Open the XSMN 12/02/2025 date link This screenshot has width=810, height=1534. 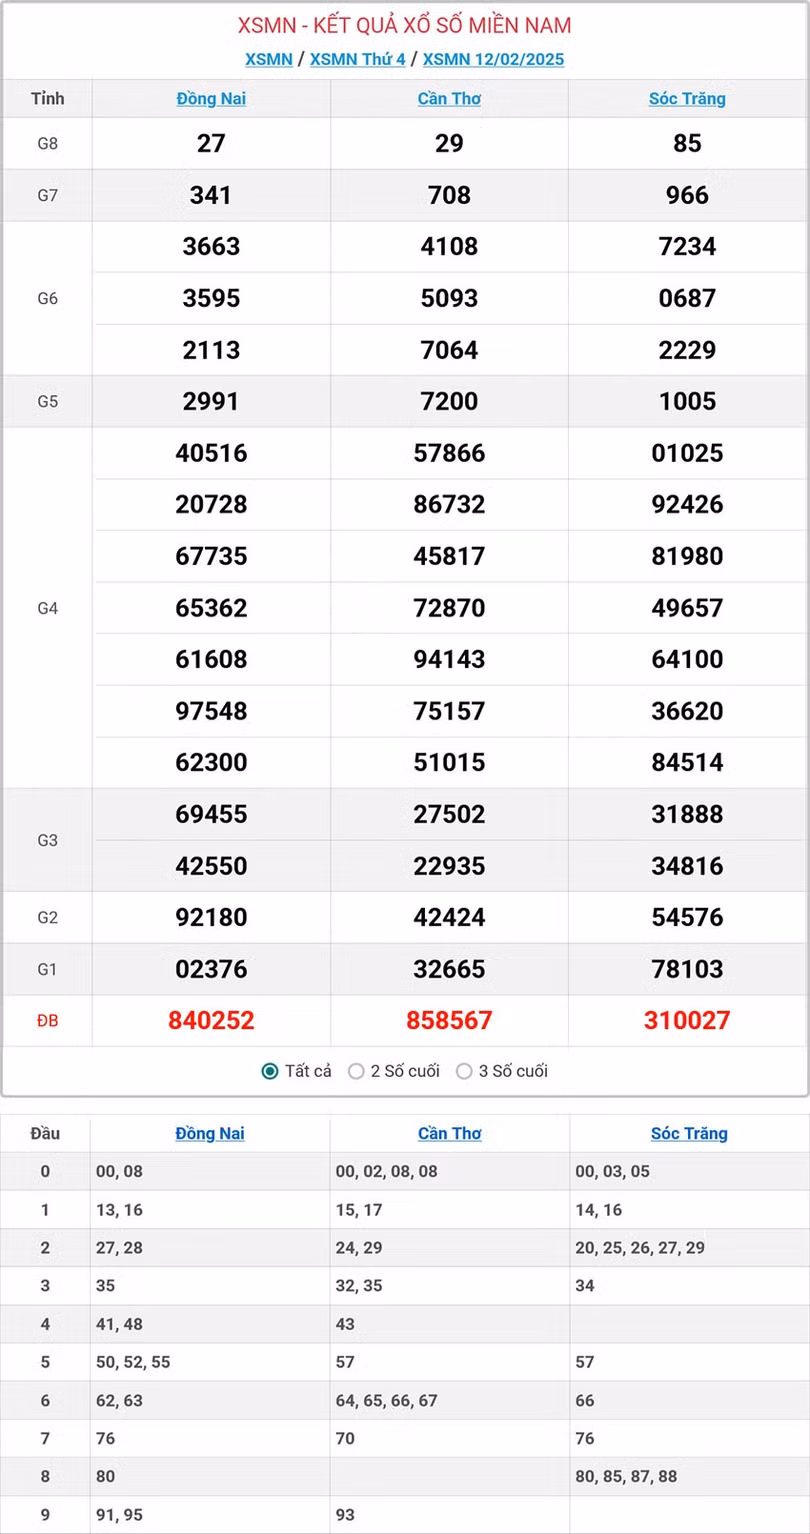(x=493, y=59)
